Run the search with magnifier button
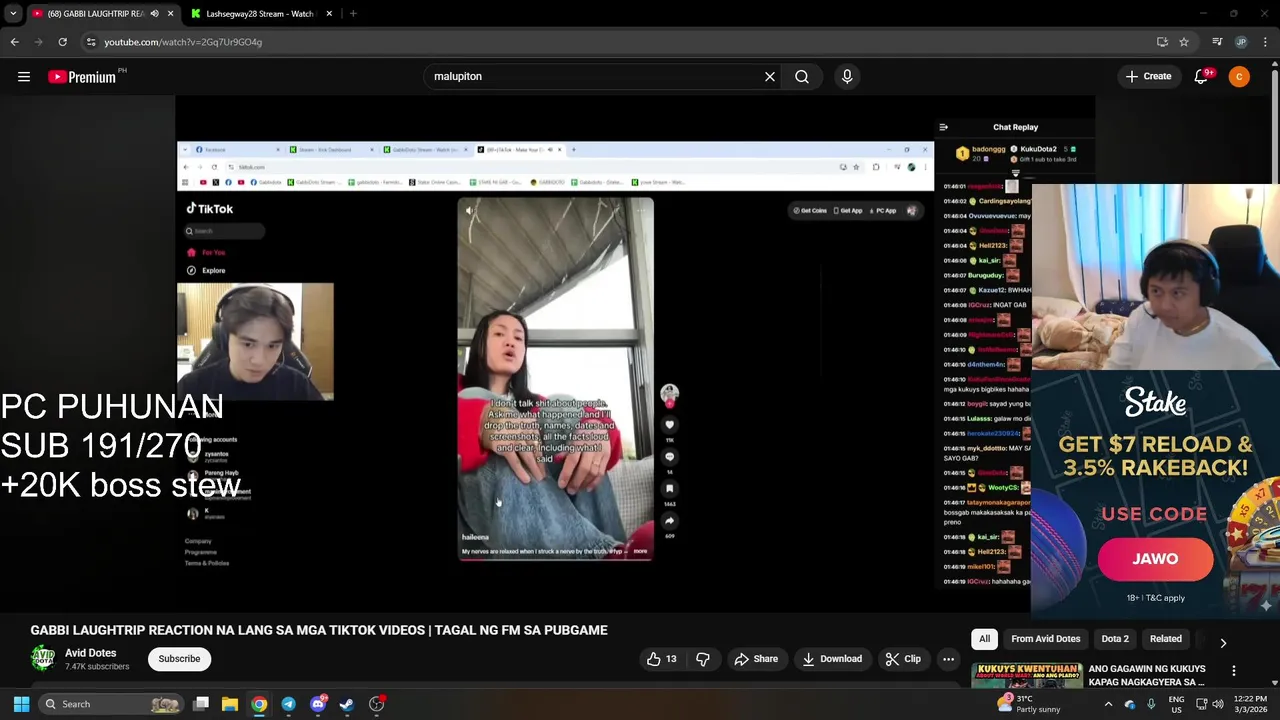1280x720 pixels. point(802,77)
